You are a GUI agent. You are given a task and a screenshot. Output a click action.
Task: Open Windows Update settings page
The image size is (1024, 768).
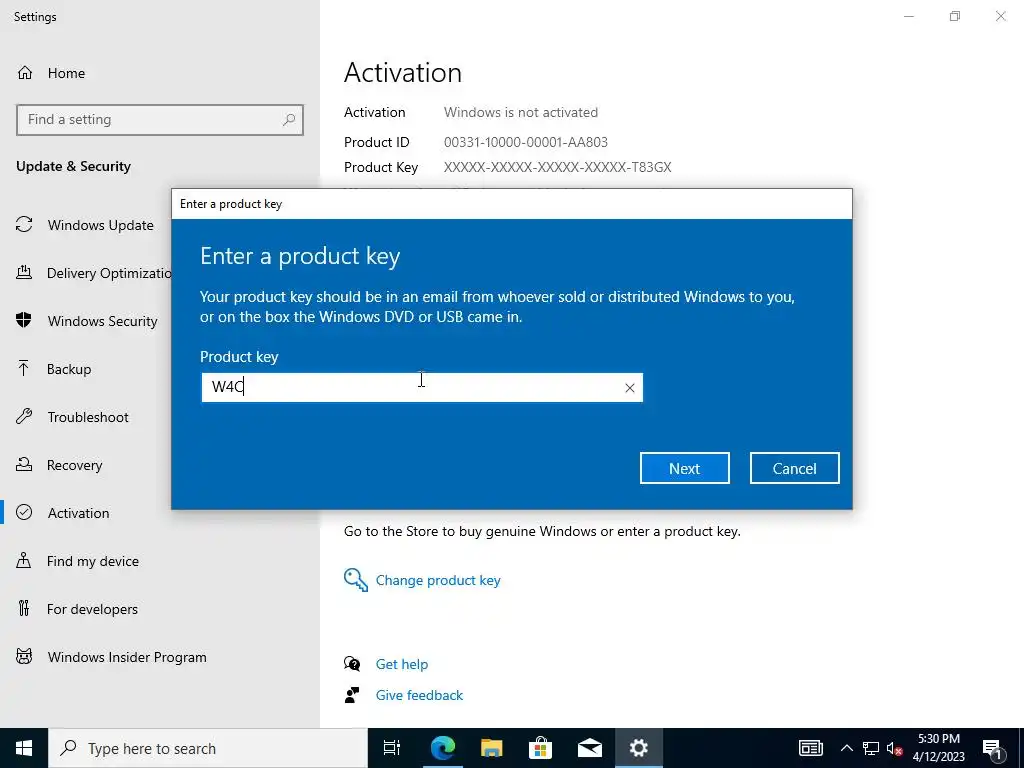101,225
